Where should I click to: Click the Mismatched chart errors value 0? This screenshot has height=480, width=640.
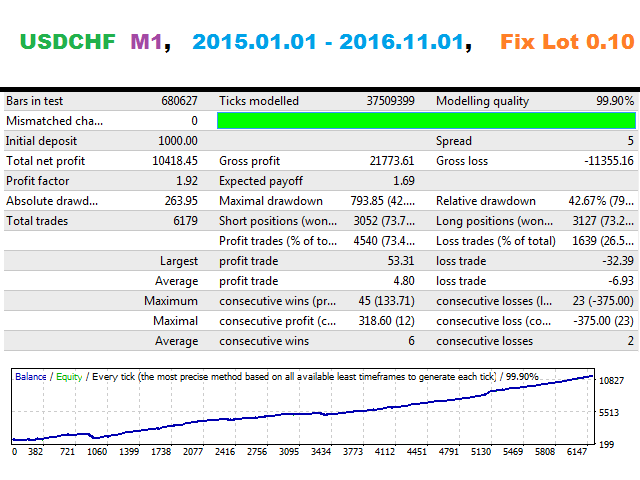194,121
